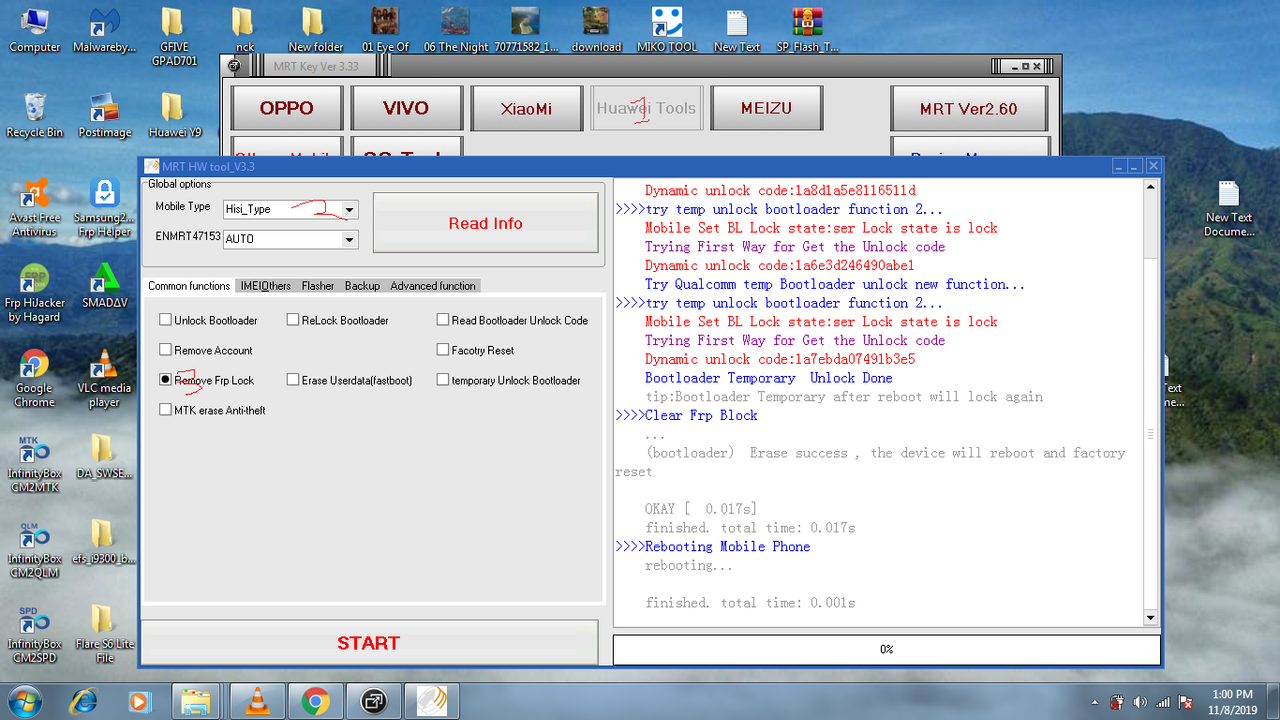The image size is (1280, 720).
Task: Open the Advanced function tab
Action: 433,286
